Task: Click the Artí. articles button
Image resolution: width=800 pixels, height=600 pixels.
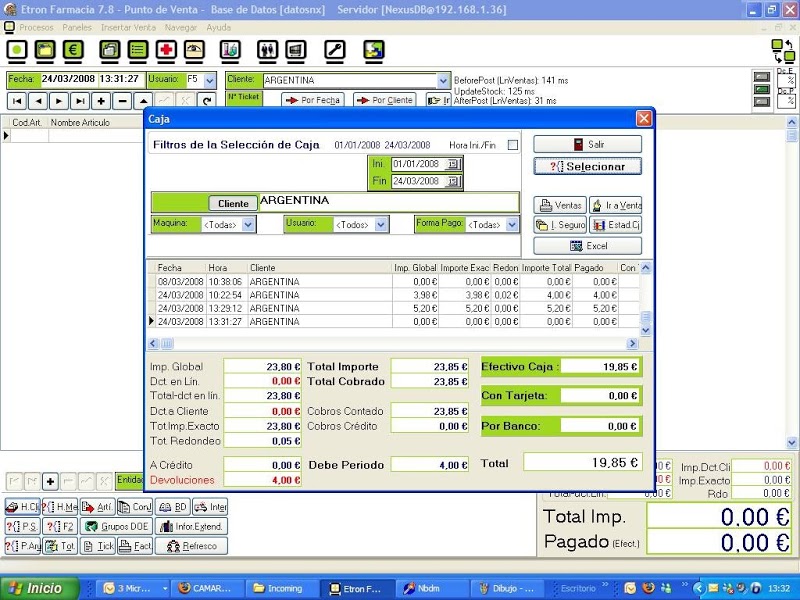Action: pos(97,507)
